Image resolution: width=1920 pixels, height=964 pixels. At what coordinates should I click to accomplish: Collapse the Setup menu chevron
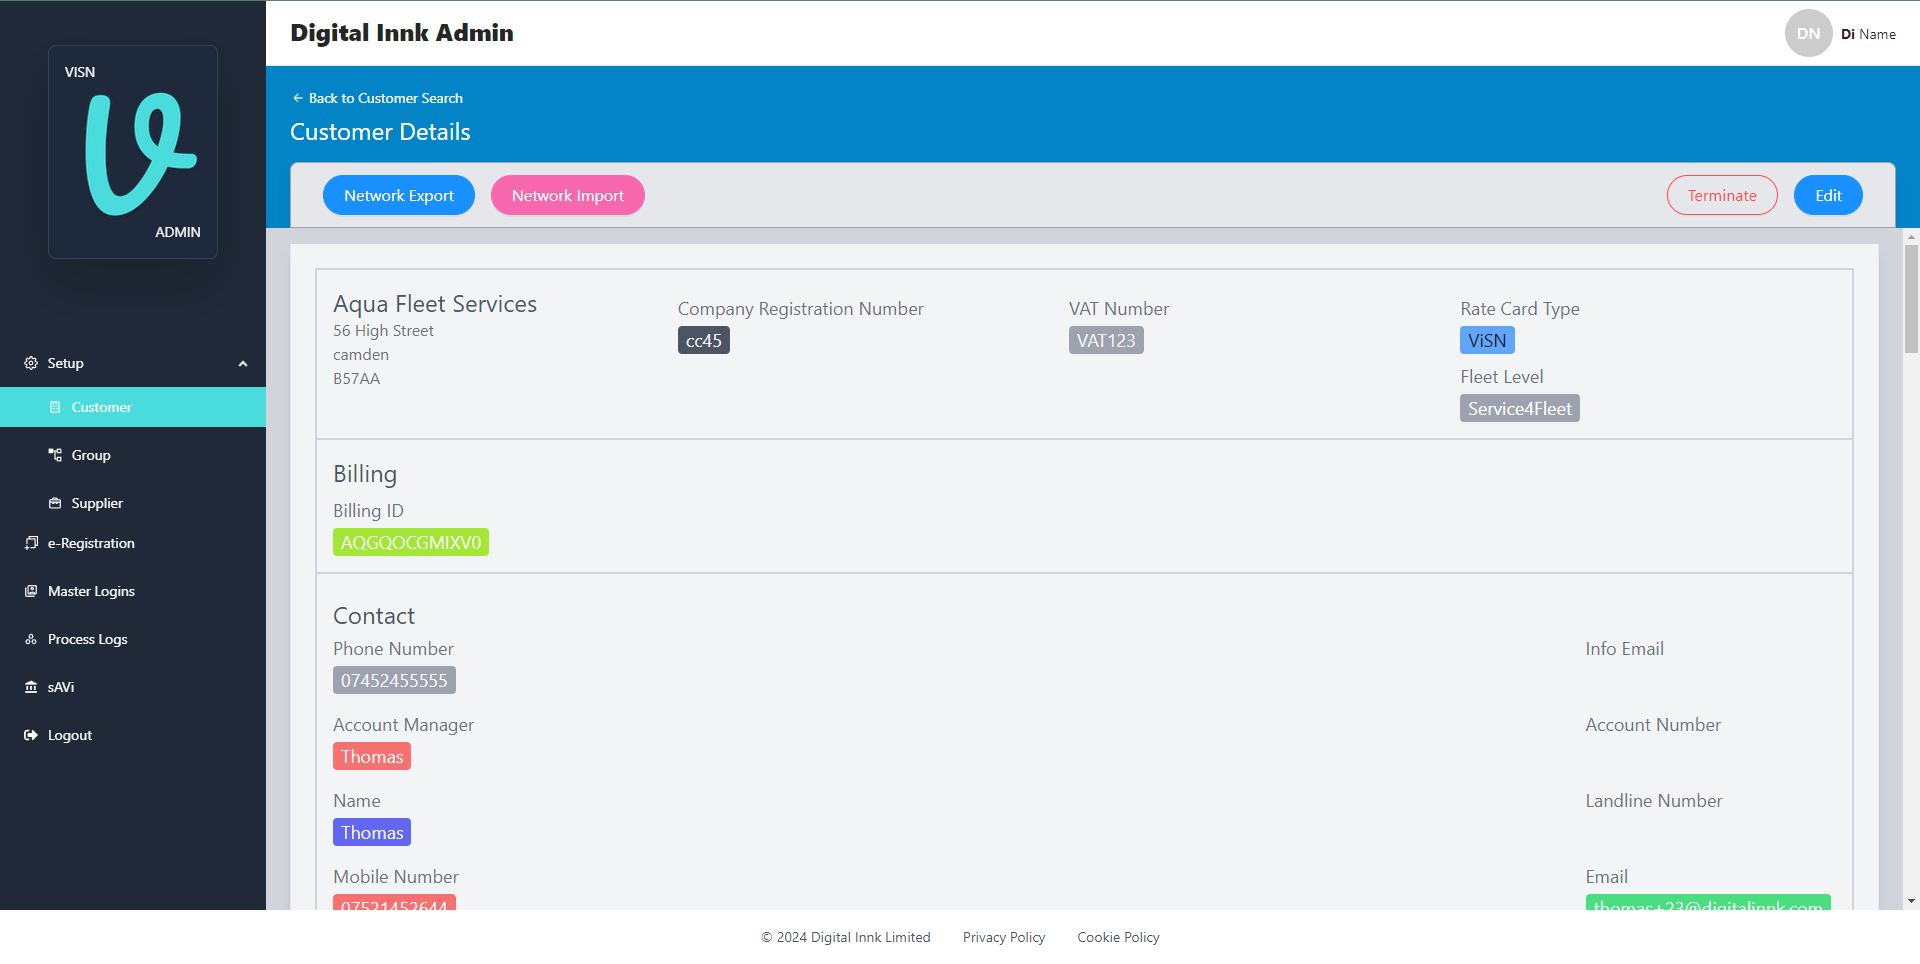tap(243, 364)
